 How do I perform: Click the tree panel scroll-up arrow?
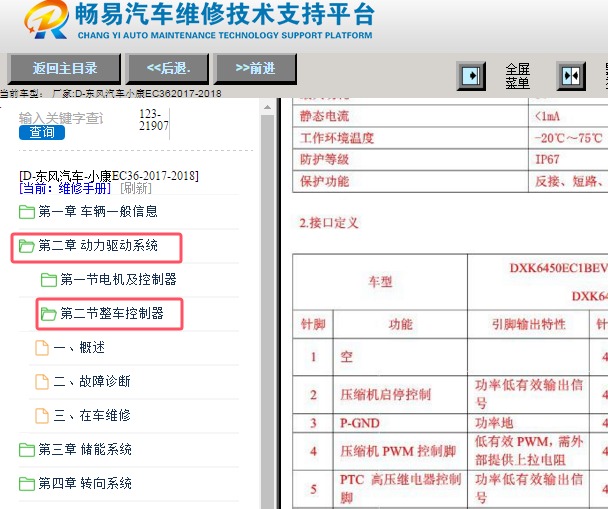click(268, 107)
